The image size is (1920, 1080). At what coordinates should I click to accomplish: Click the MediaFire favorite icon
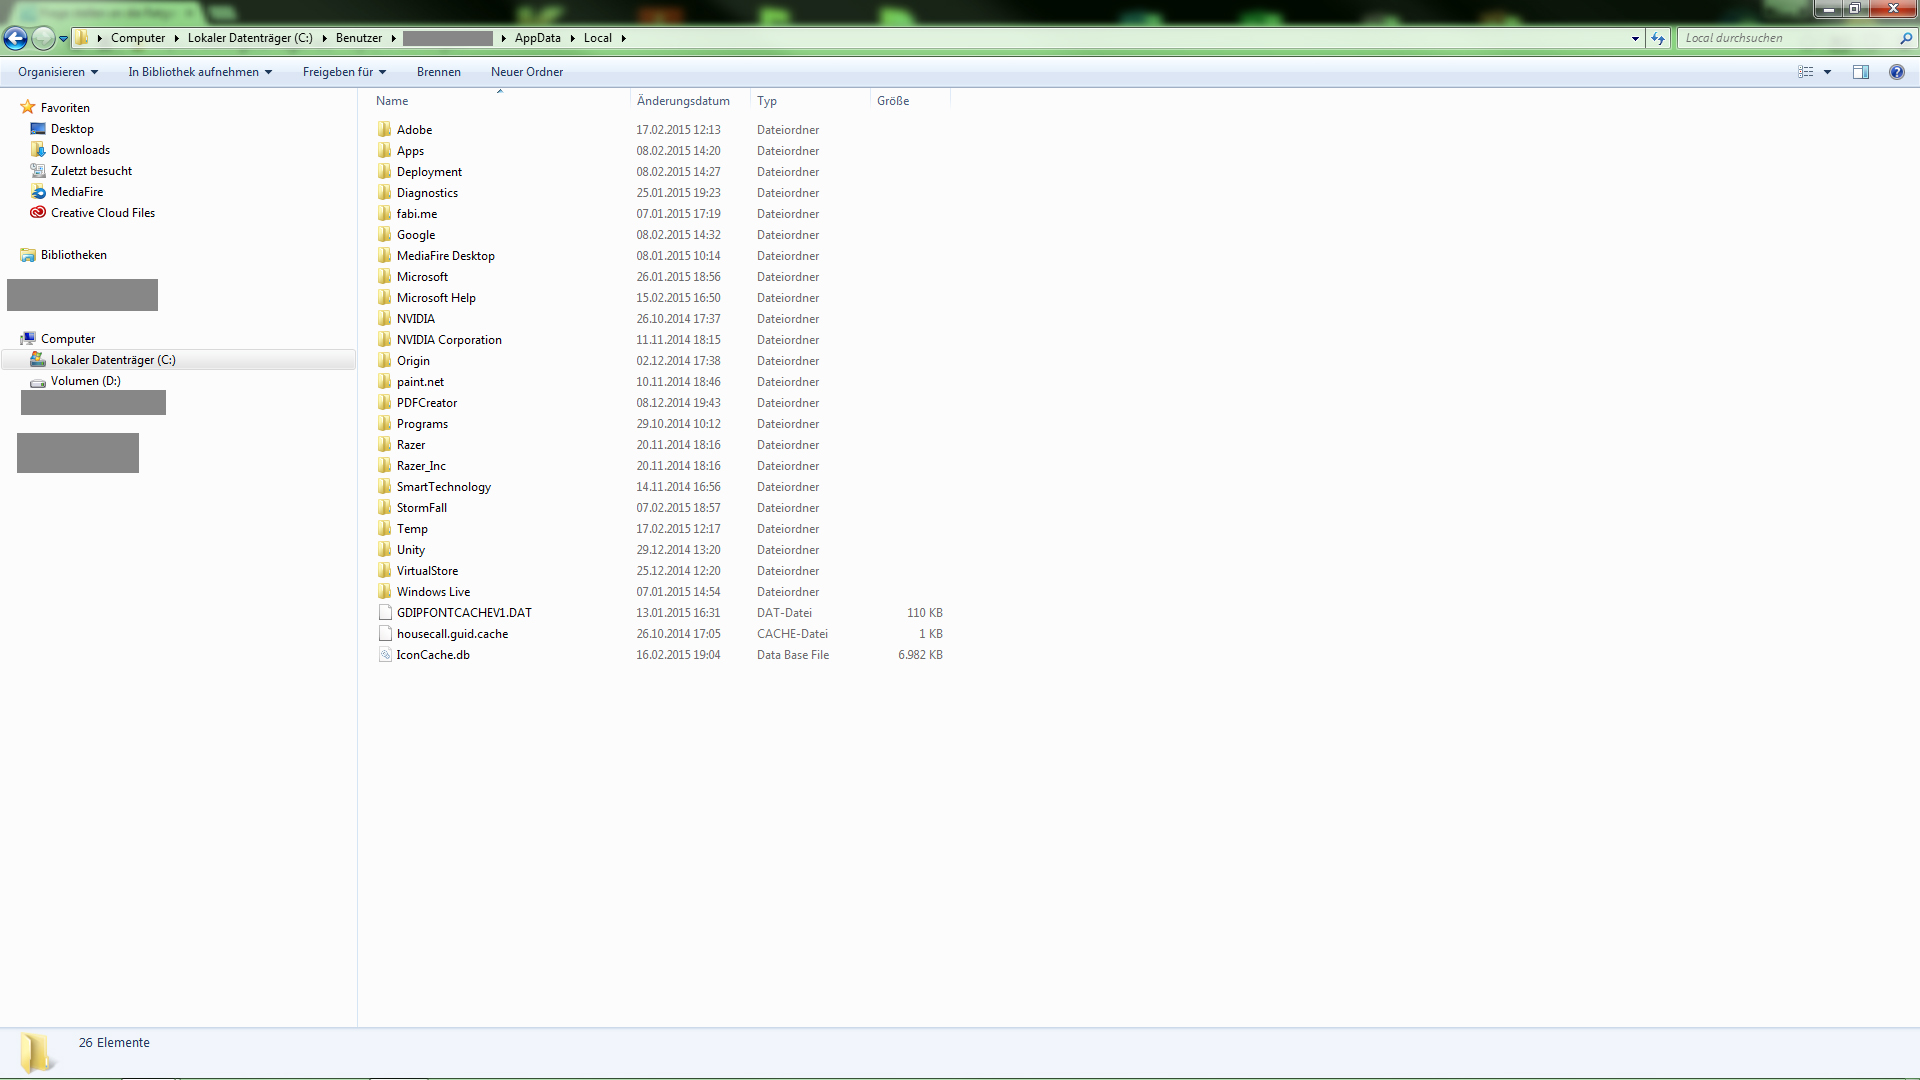tap(38, 192)
